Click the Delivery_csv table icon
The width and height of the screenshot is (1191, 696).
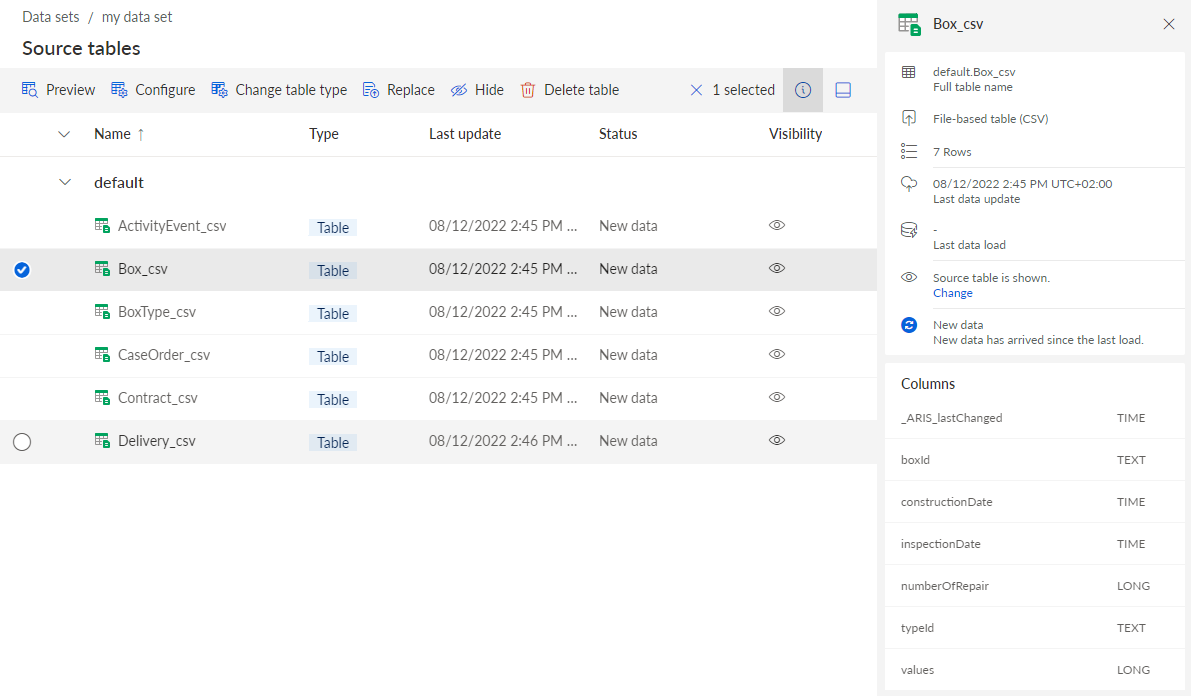[x=102, y=441]
